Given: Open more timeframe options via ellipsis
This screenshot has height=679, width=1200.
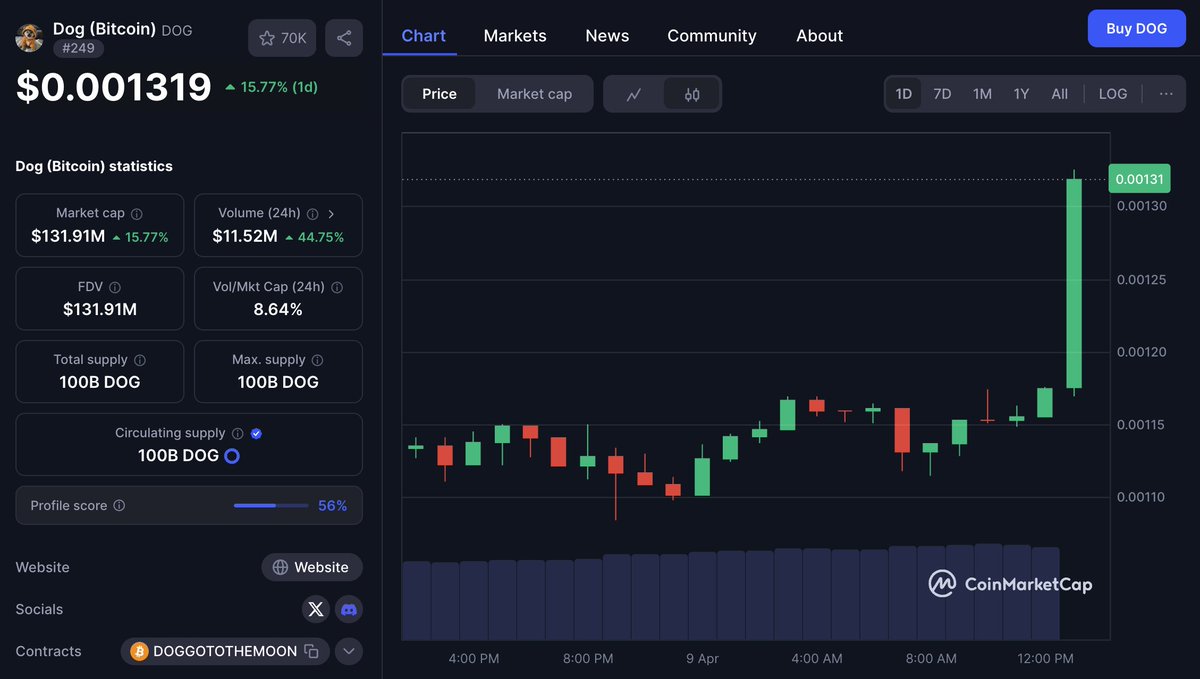Looking at the screenshot, I should 1165,93.
